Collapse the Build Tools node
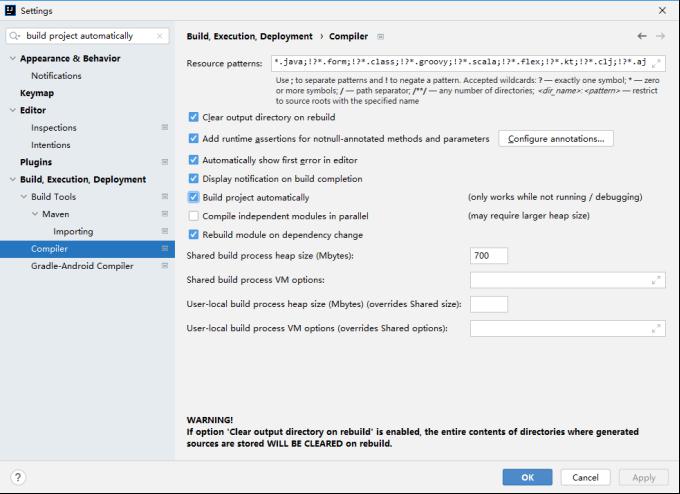The width and height of the screenshot is (680, 494). coord(24,196)
